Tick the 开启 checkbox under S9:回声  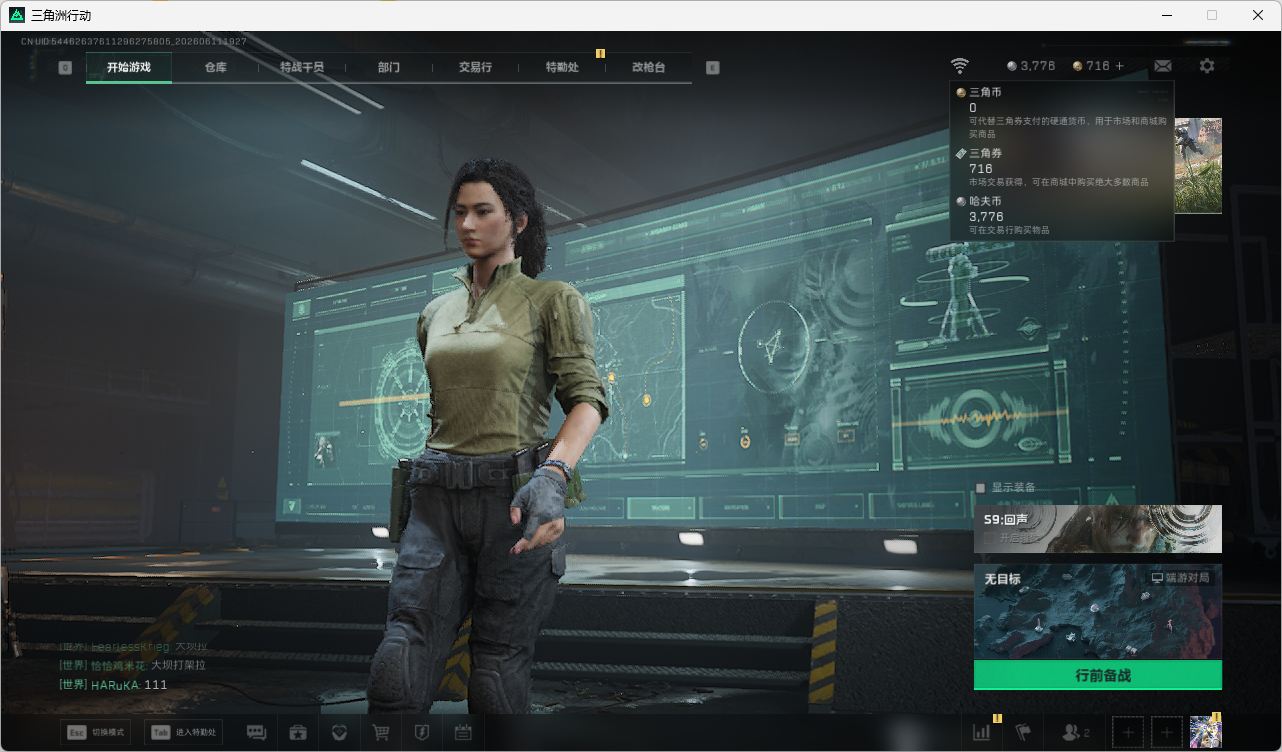coord(990,537)
